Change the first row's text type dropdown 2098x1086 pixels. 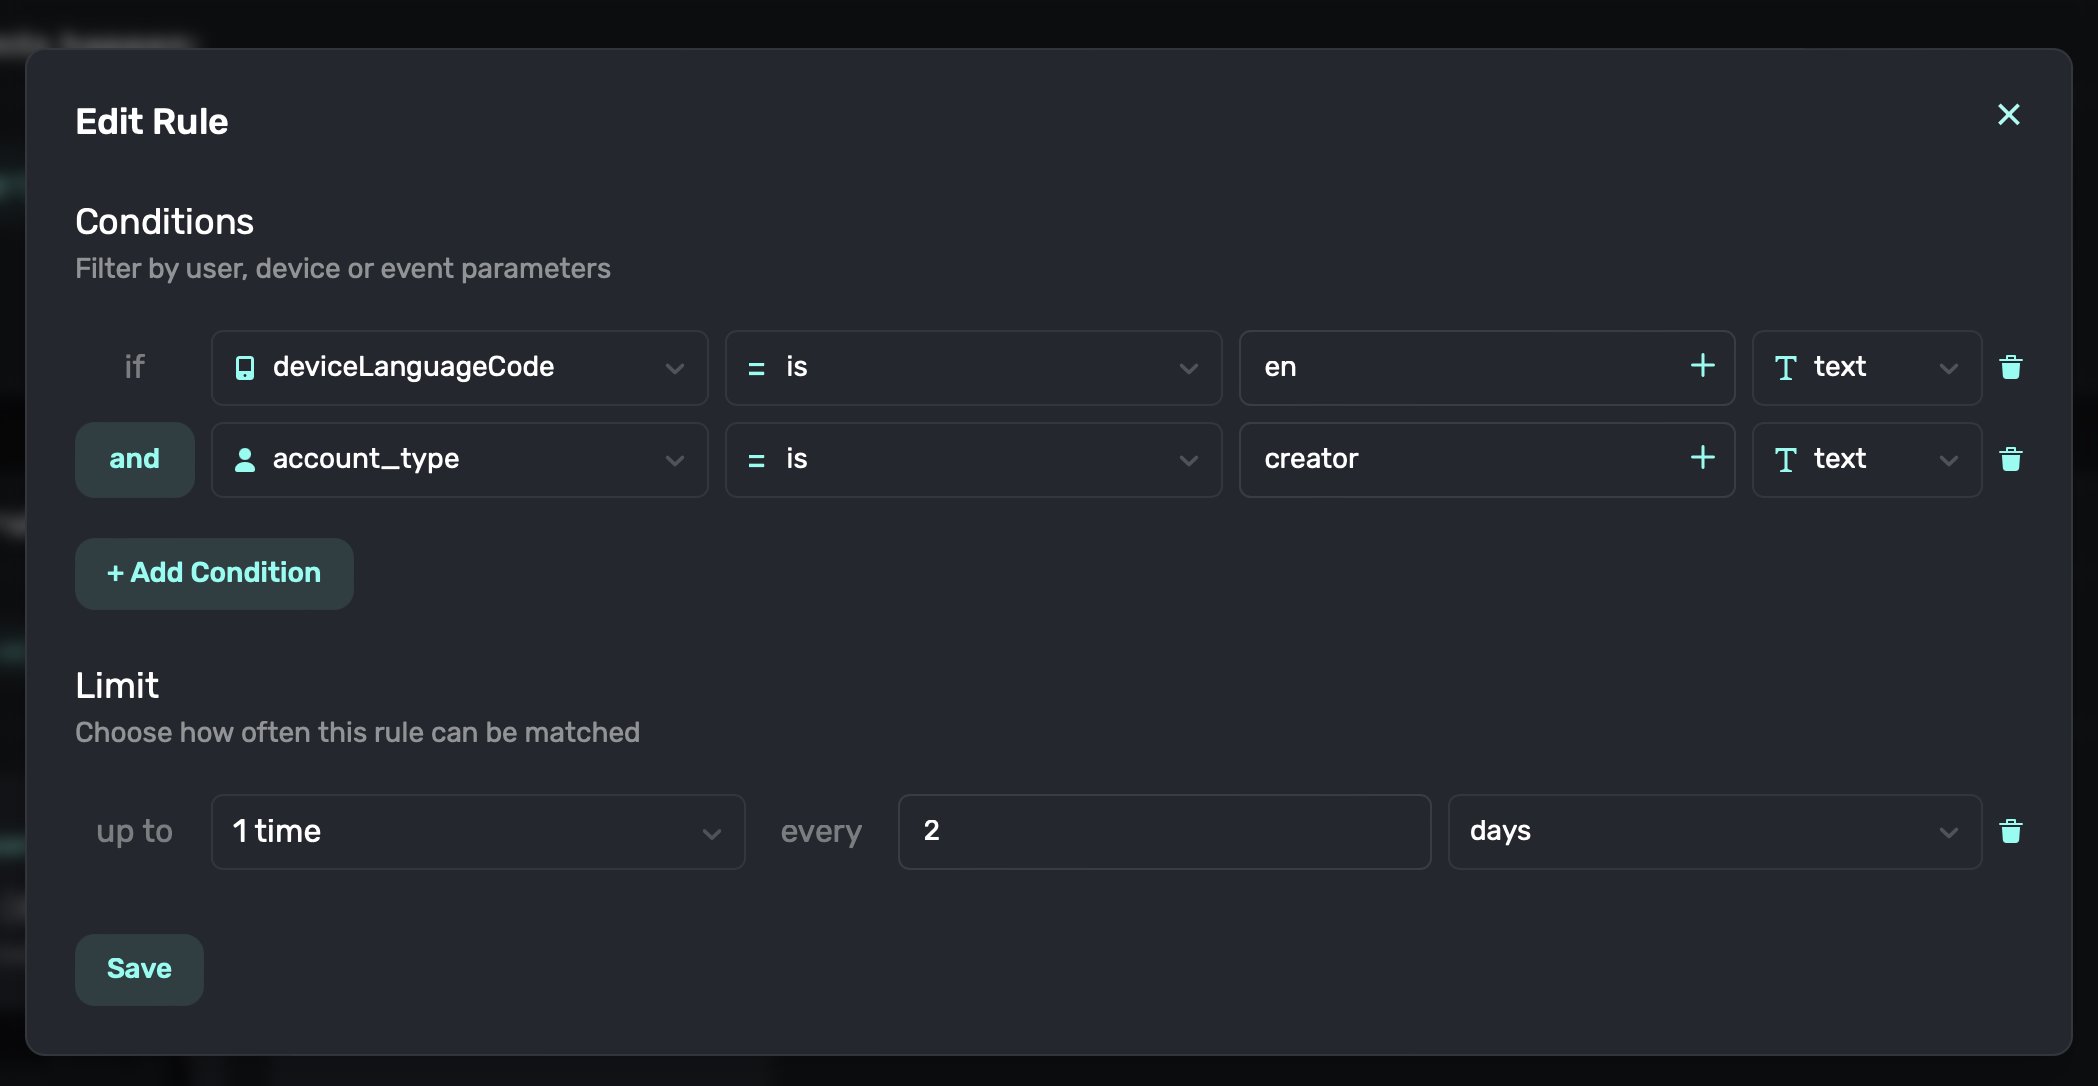1866,367
